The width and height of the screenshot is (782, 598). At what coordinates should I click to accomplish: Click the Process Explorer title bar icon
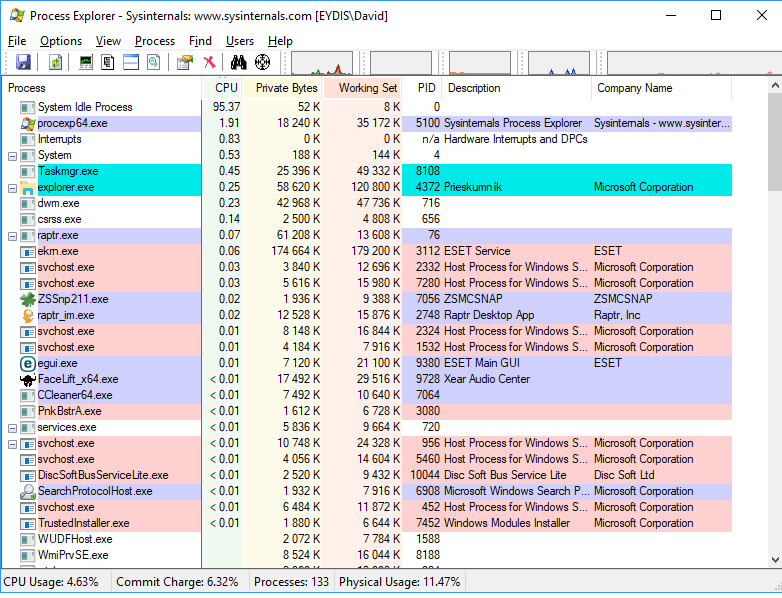tap(17, 15)
